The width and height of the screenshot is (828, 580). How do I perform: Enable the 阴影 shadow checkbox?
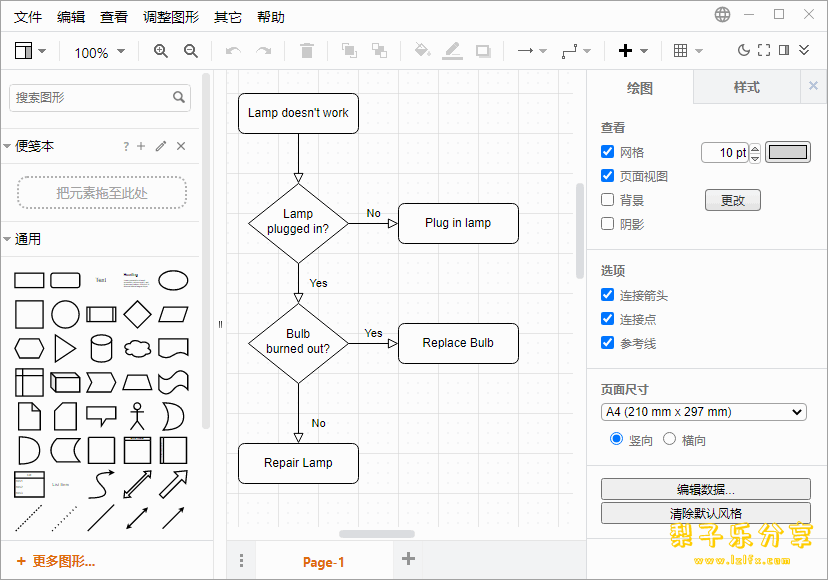coord(607,223)
